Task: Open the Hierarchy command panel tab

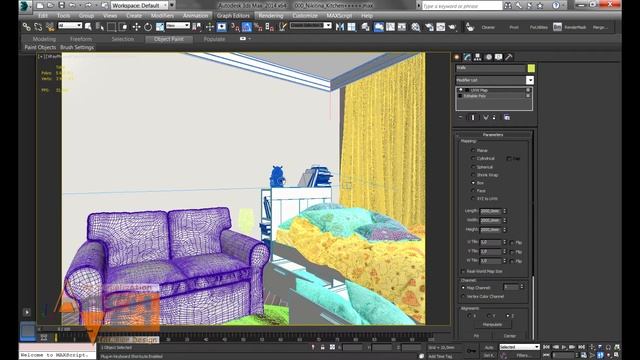Action: 478,57
